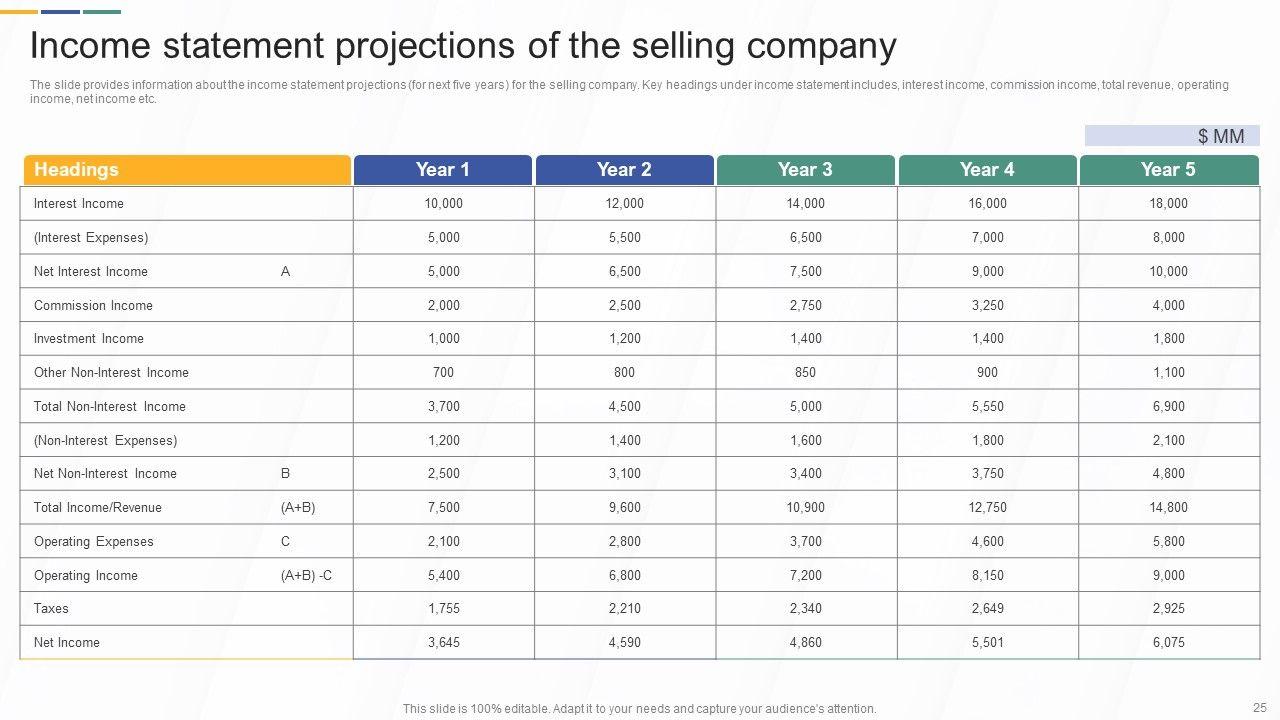Click the Year 4 column header

[987, 170]
